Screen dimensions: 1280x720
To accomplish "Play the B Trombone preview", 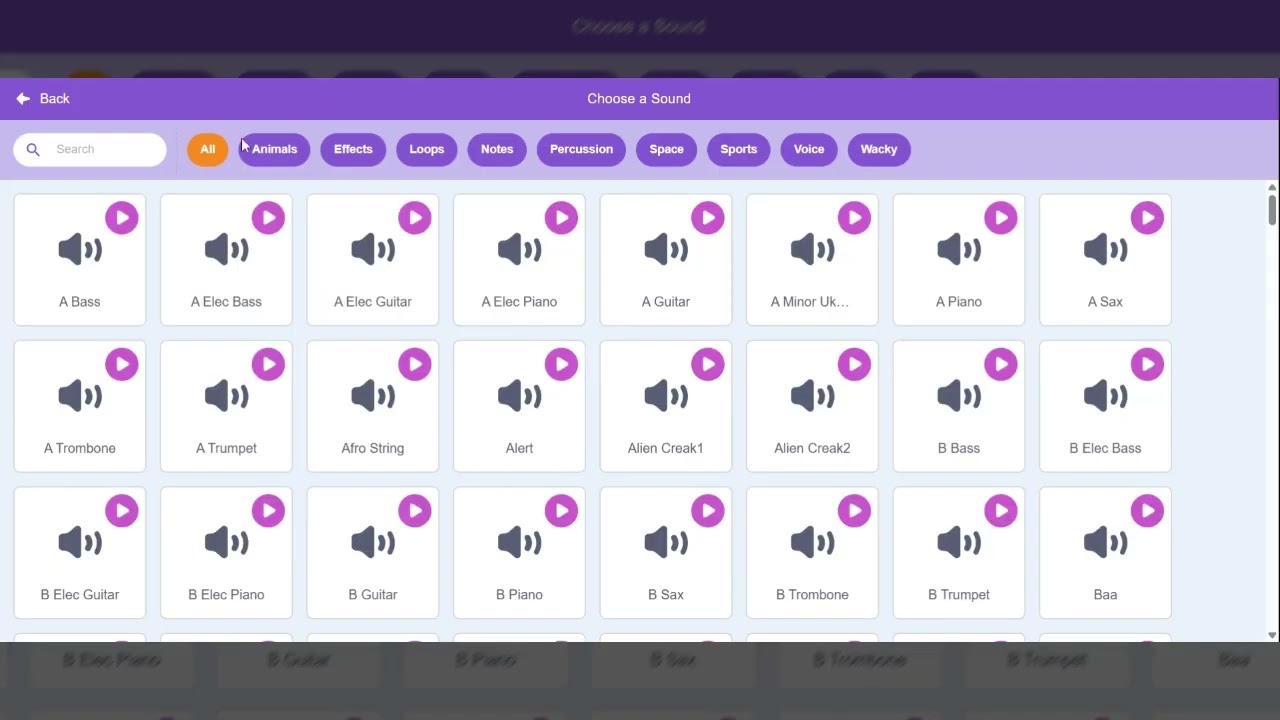I will tap(854, 511).
